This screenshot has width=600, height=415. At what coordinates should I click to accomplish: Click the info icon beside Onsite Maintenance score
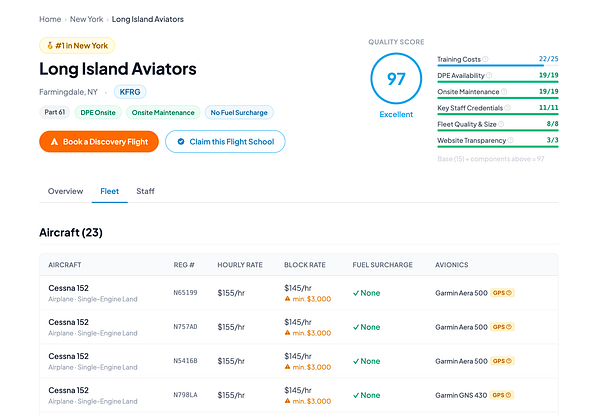click(x=504, y=91)
